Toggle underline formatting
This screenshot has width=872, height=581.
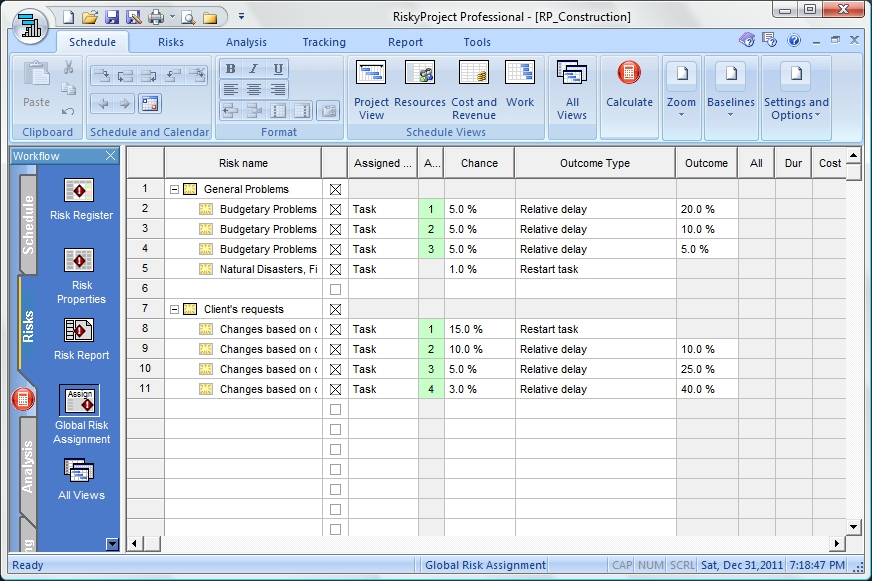278,68
